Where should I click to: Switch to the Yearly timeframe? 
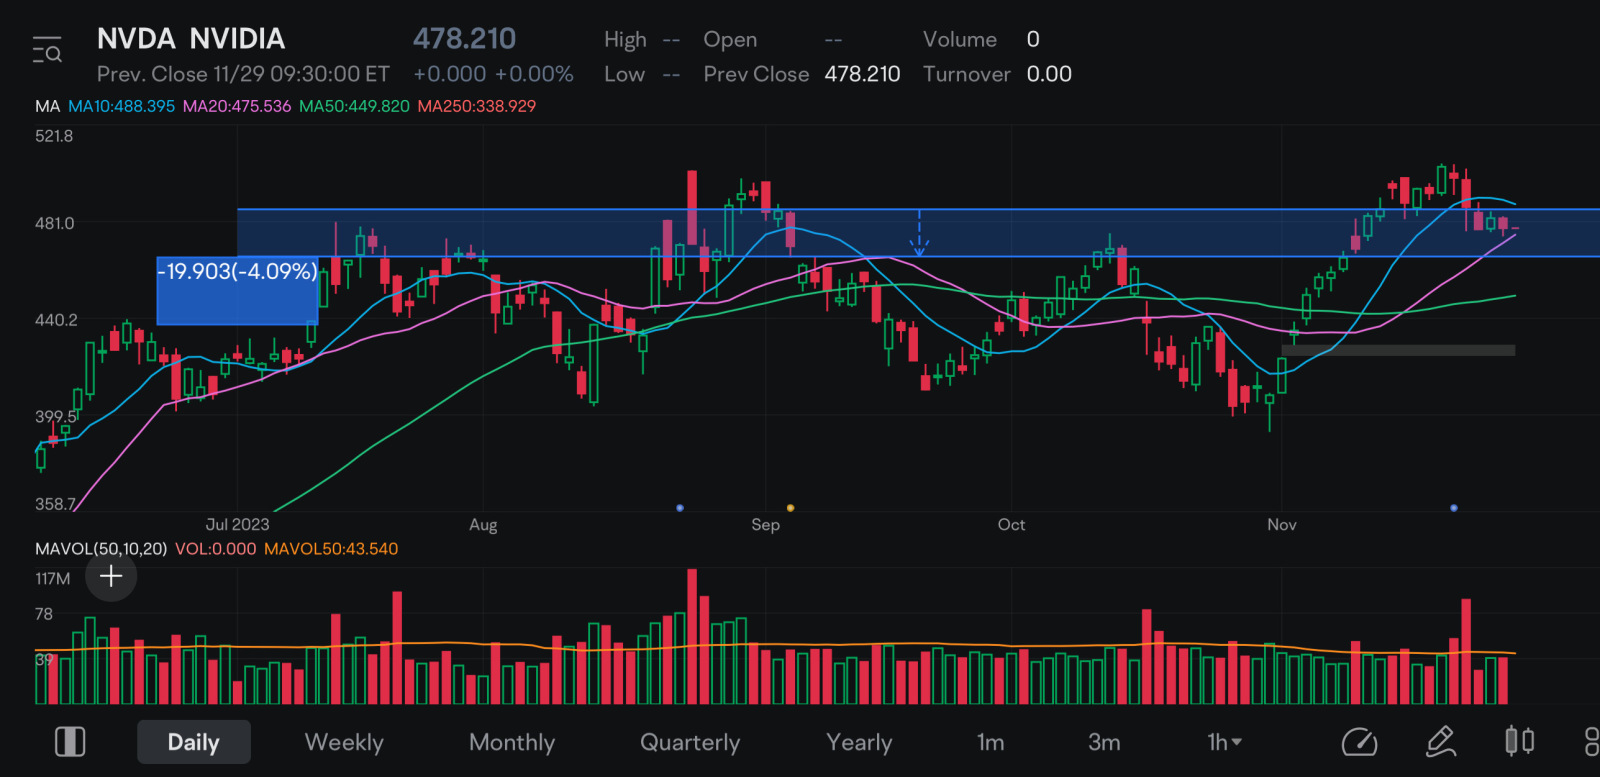tap(859, 742)
